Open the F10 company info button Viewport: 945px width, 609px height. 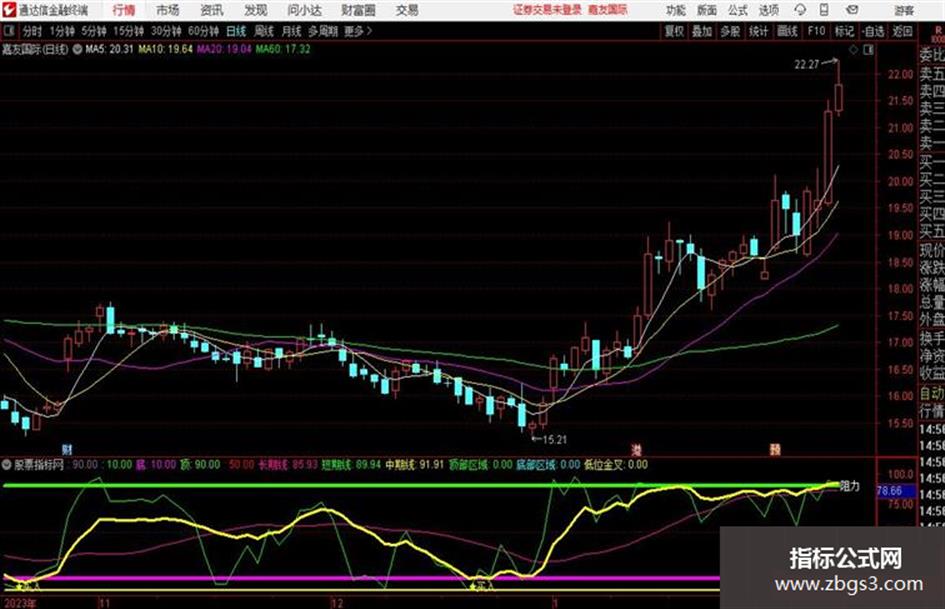[816, 31]
